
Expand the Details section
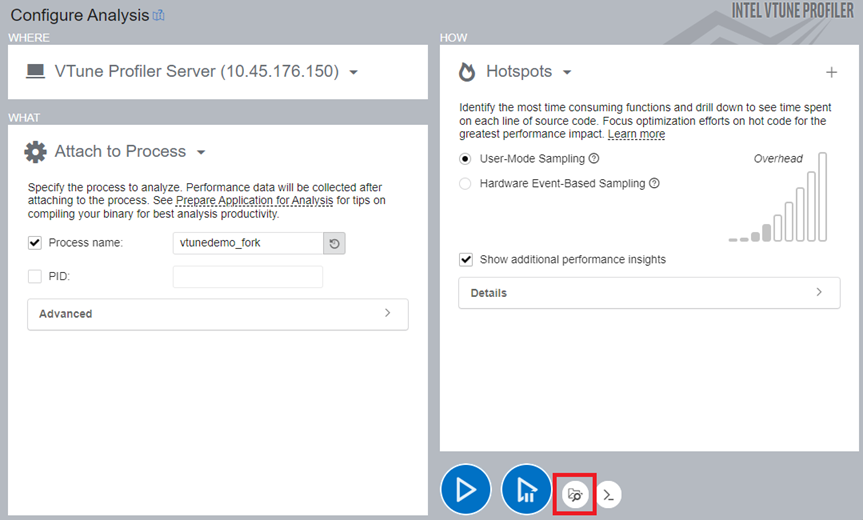point(649,293)
